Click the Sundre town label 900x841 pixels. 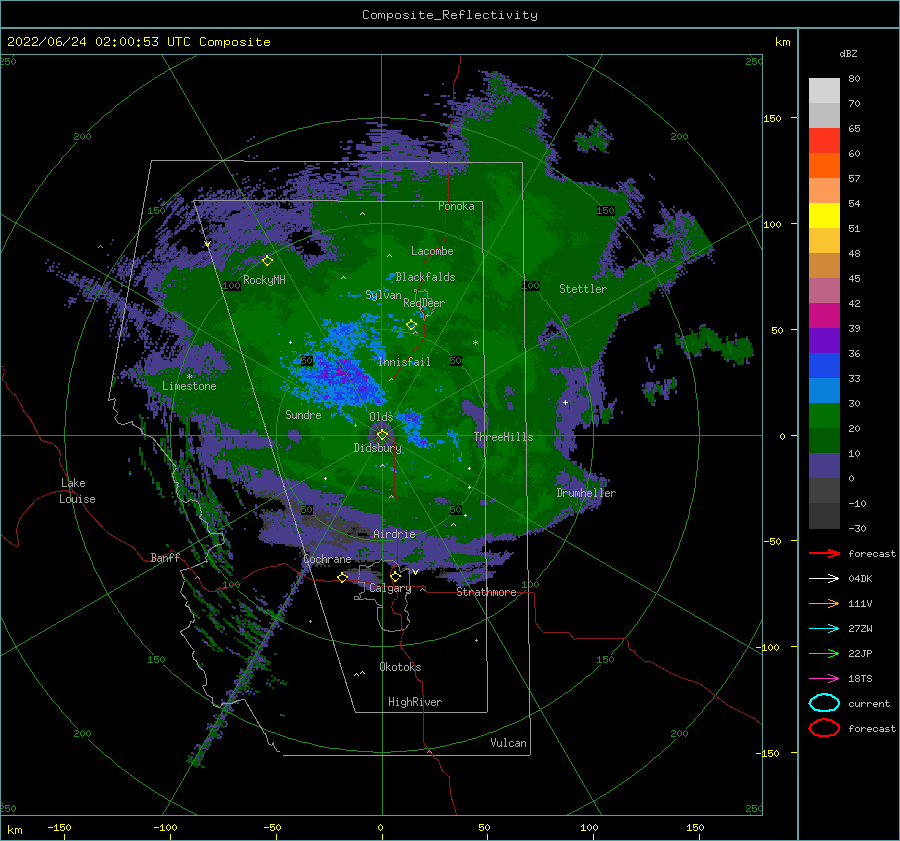[303, 414]
